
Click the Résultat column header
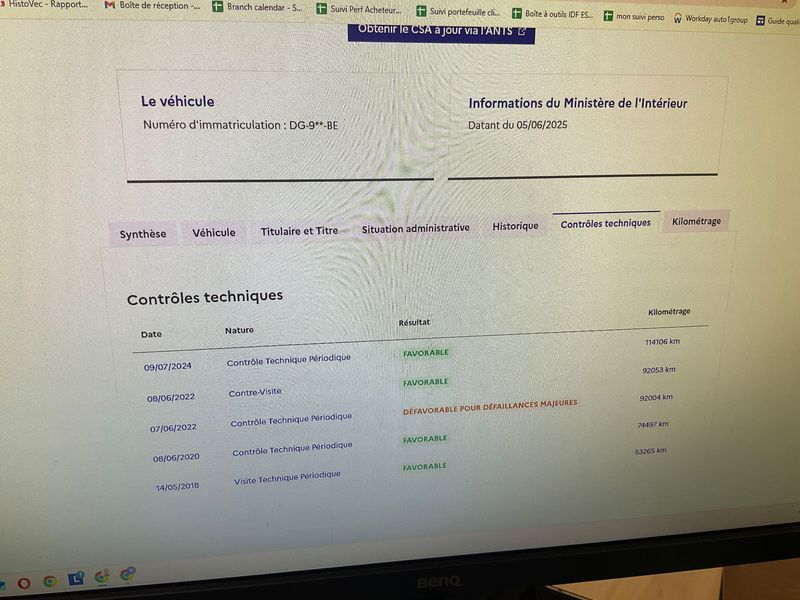(x=414, y=322)
